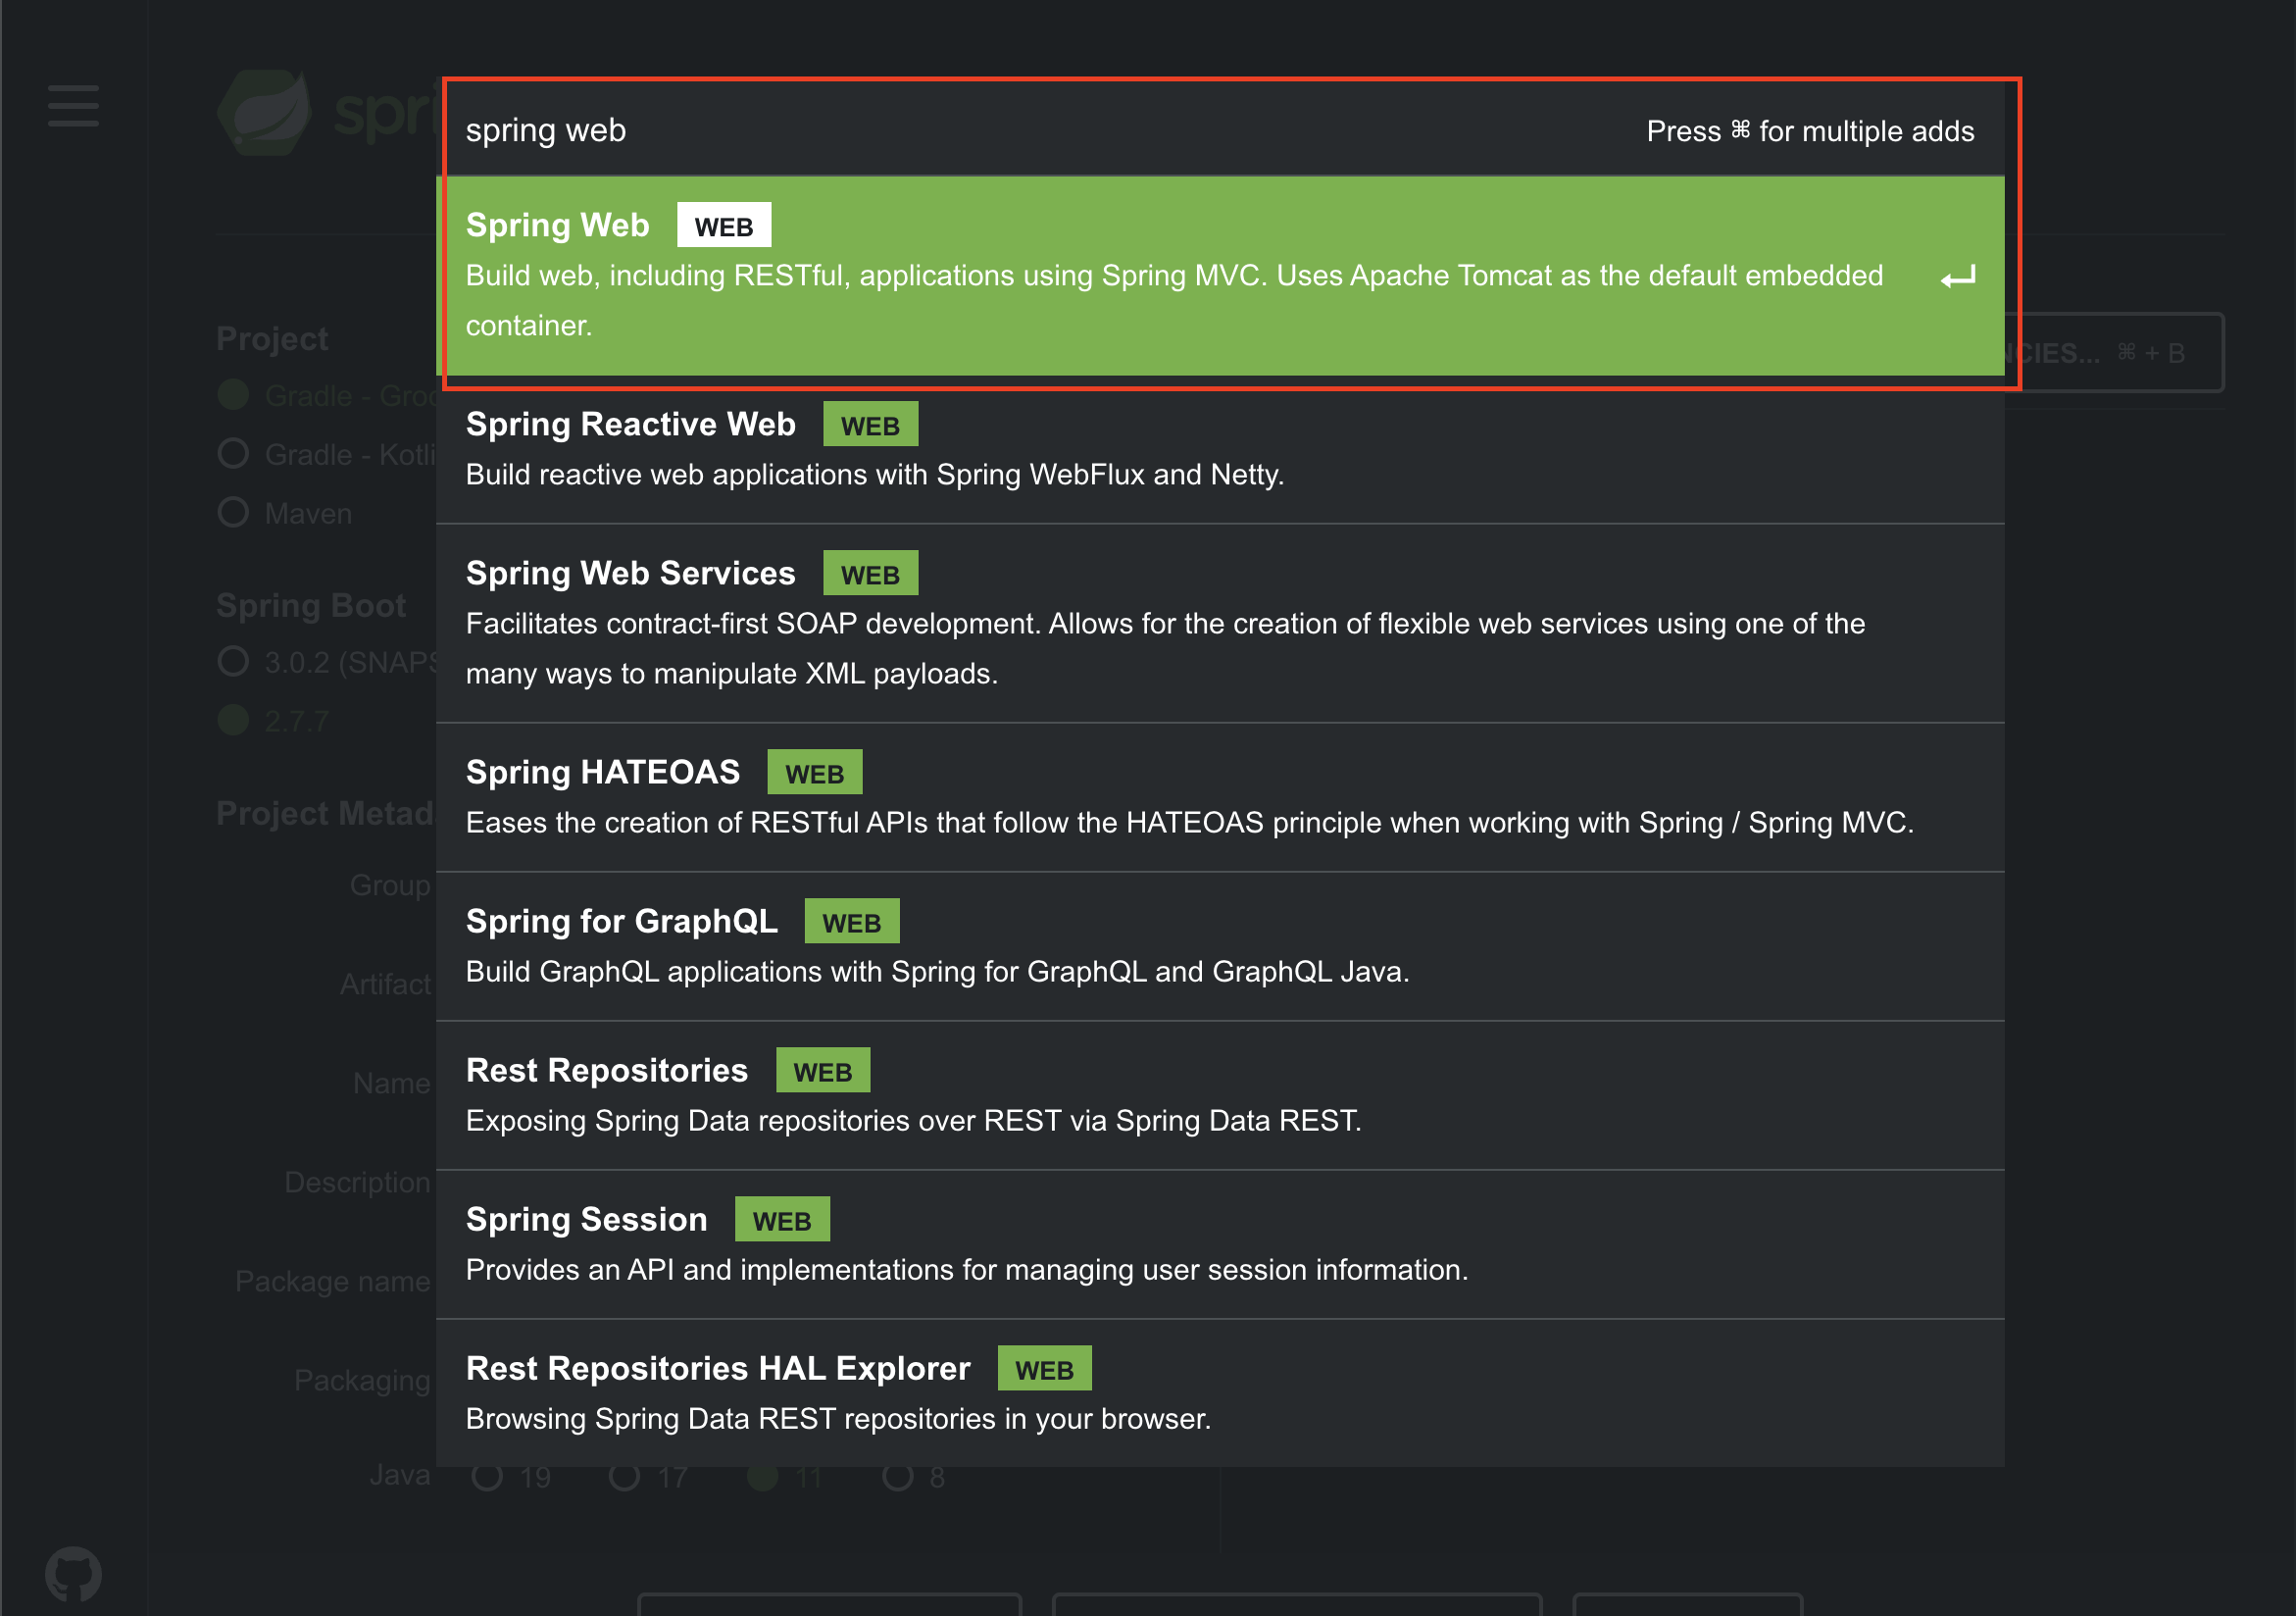Click the enter arrow icon on Spring Web
This screenshot has height=1616, width=2296.
click(1957, 277)
